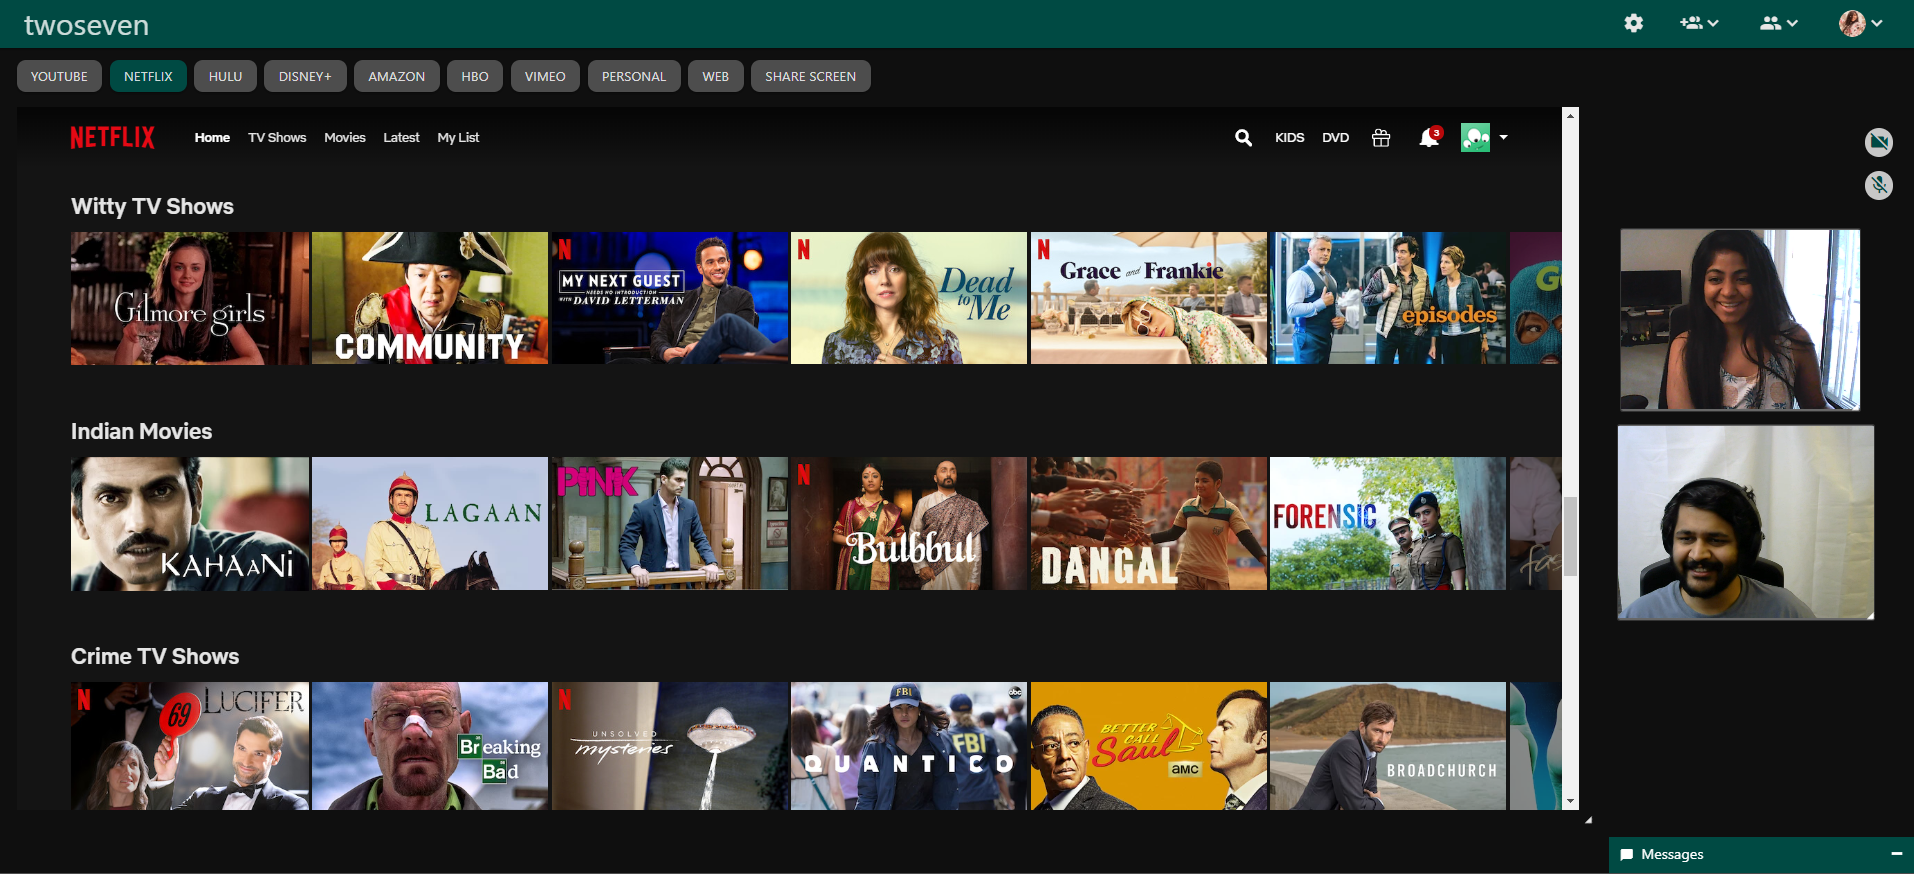Viewport: 1914px width, 874px height.
Task: Open Netflix My List
Action: 458,138
